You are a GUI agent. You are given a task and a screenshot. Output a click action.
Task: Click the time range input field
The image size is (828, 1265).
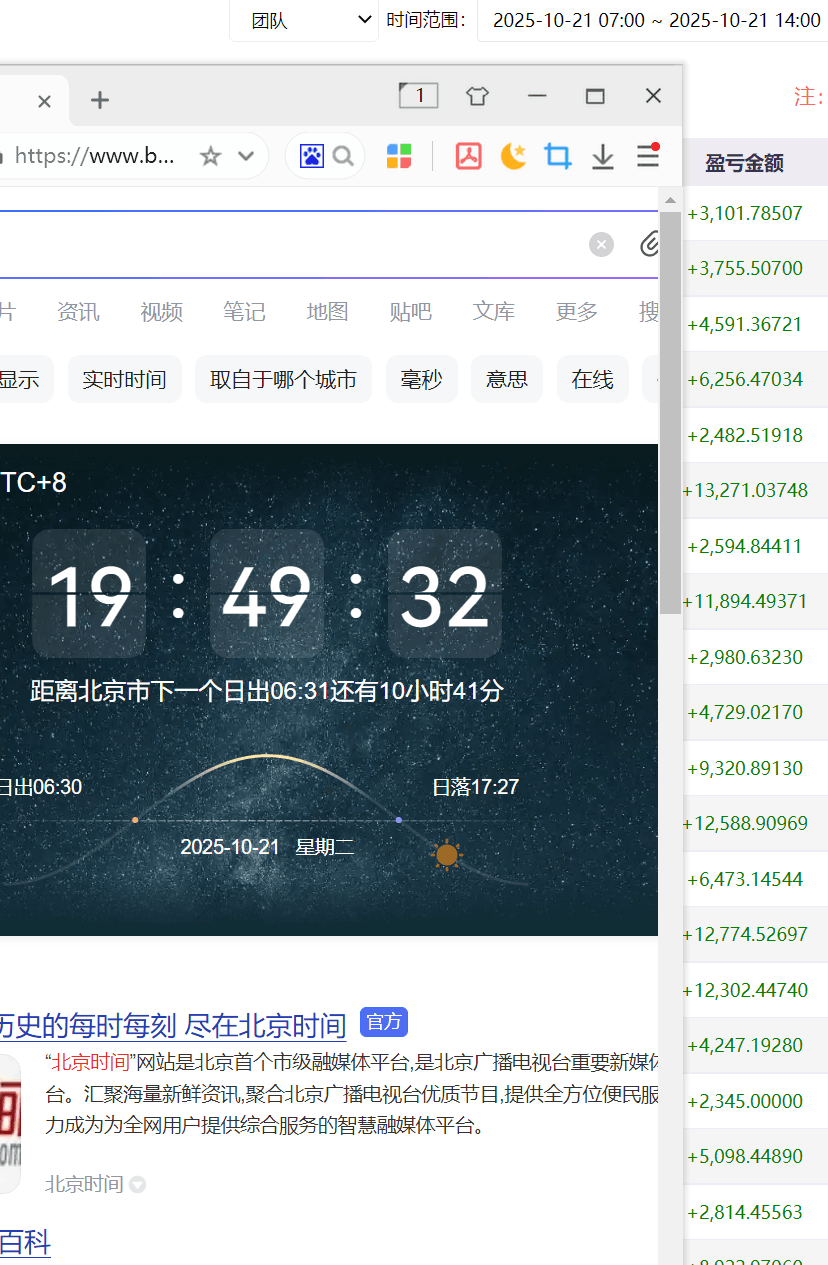656,20
